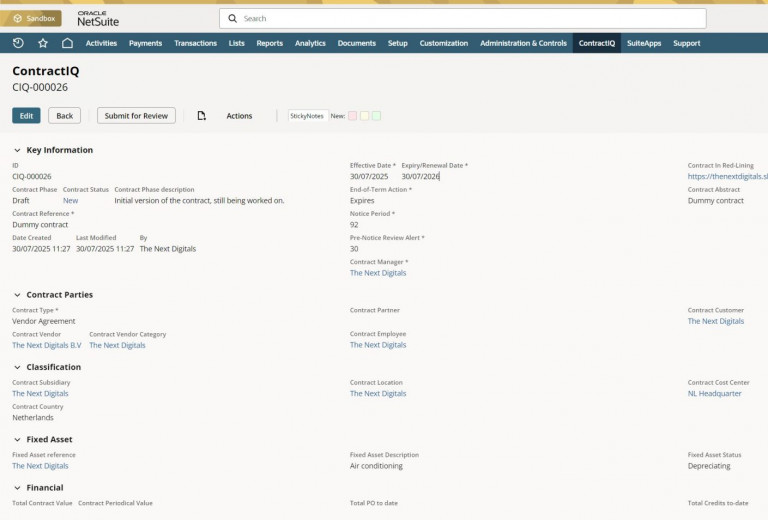Click the CIQ-000026 ID value

tap(32, 176)
